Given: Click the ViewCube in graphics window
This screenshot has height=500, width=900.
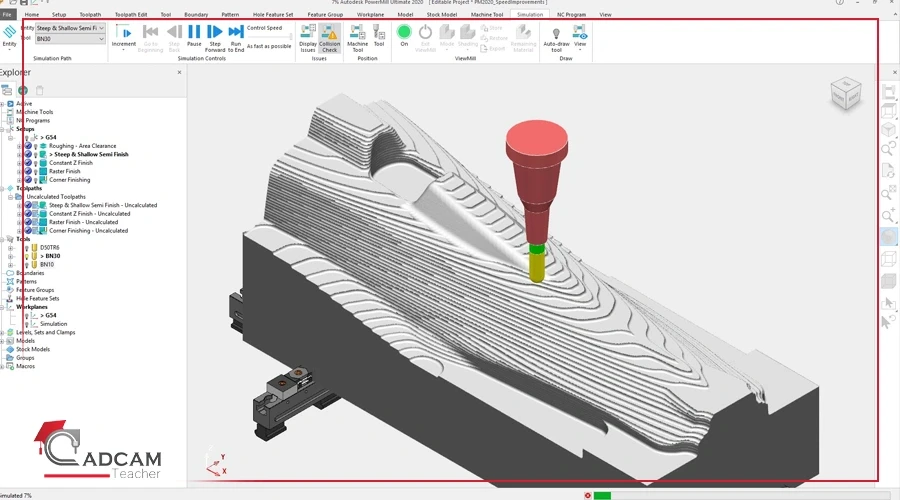Looking at the screenshot, I should click(845, 94).
